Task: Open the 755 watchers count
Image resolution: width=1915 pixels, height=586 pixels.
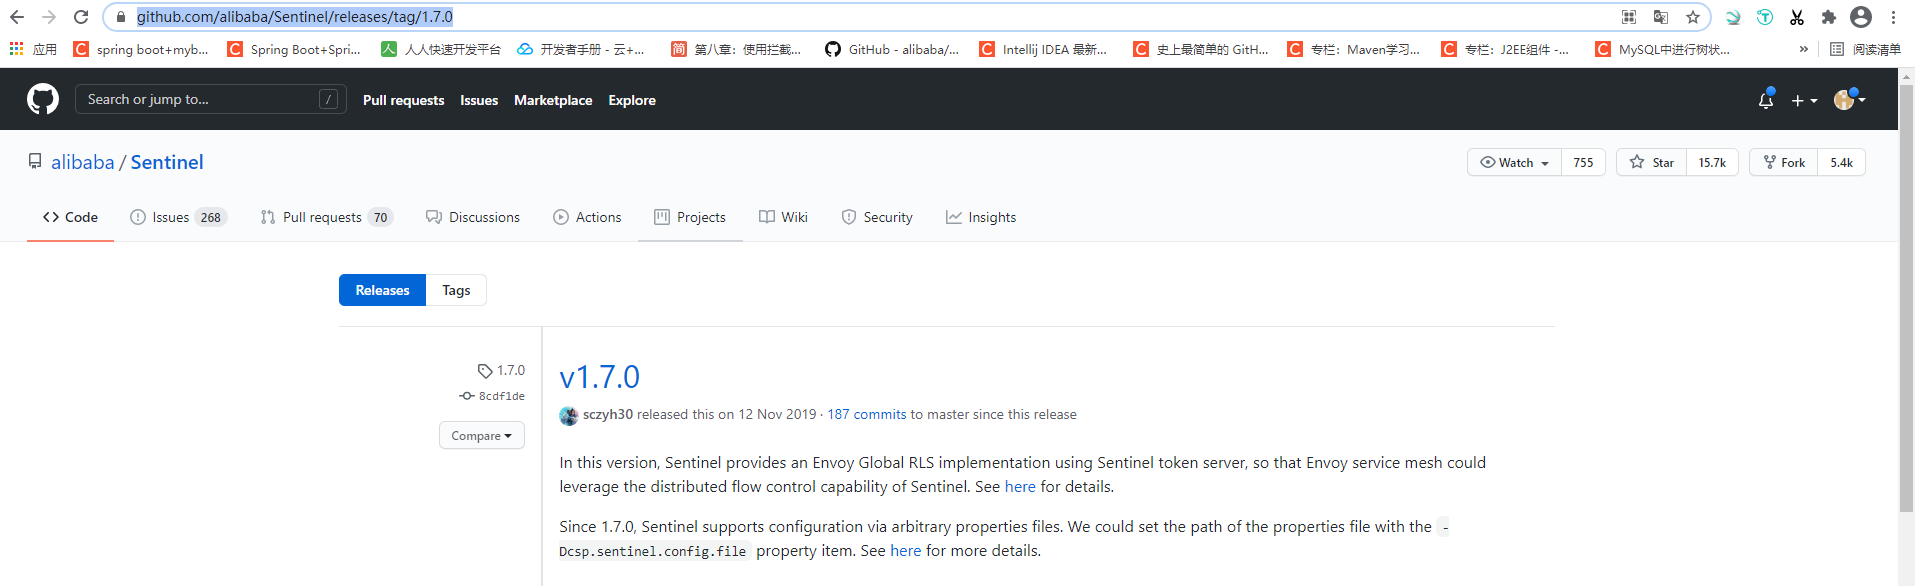Action: click(x=1583, y=162)
